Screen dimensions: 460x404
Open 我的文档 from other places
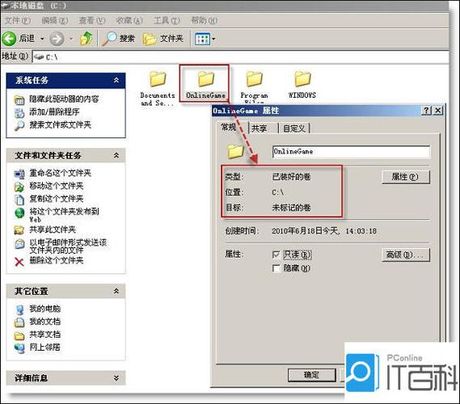point(45,321)
